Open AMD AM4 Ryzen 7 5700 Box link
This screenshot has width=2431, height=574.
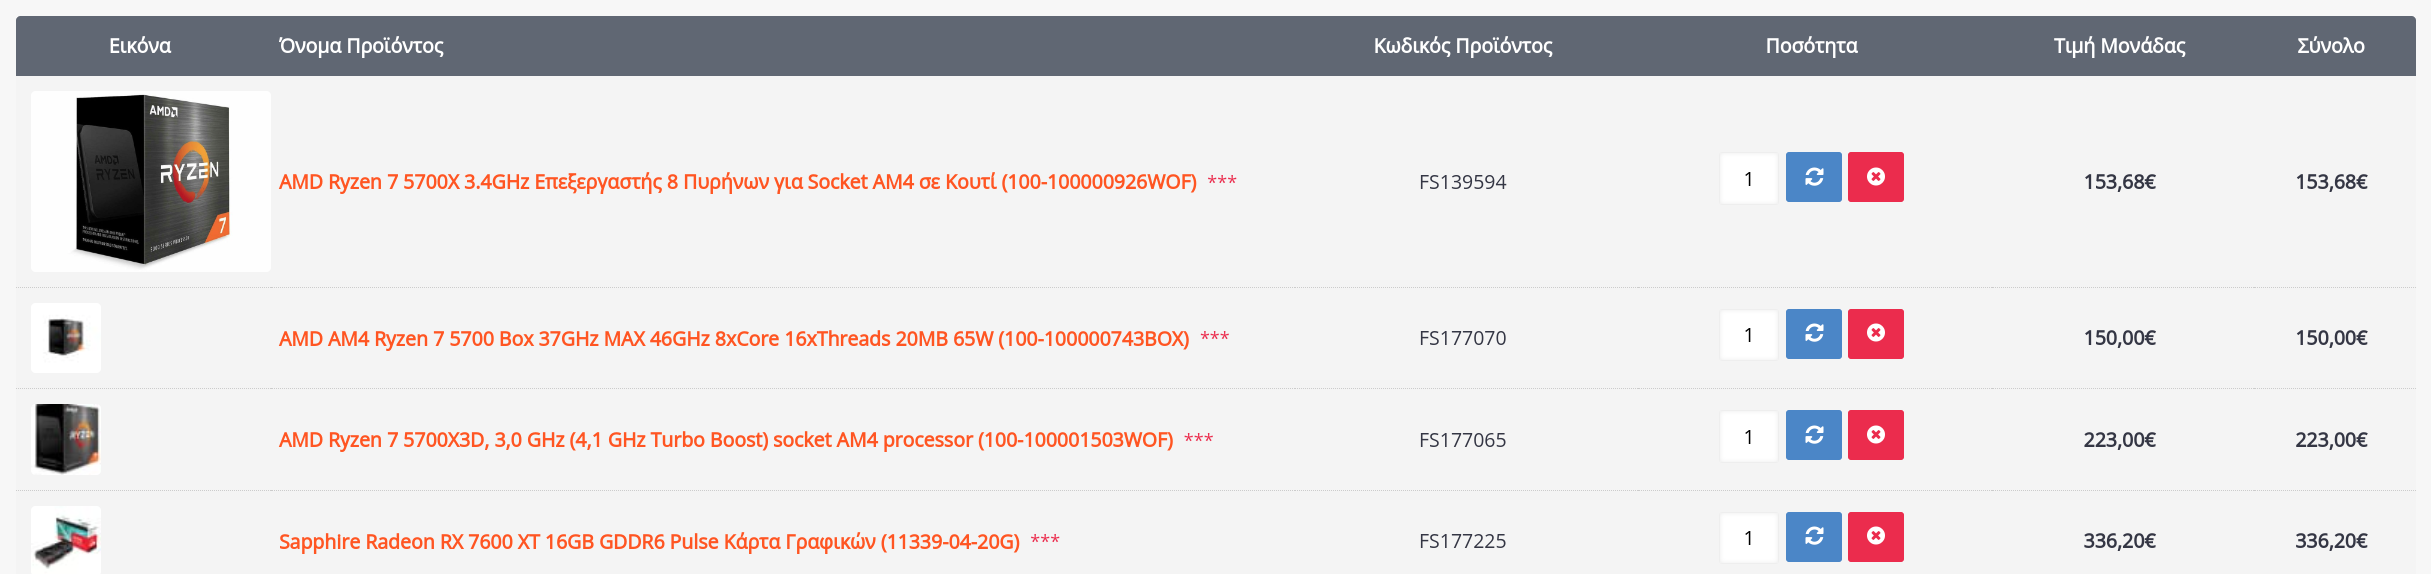(x=734, y=339)
